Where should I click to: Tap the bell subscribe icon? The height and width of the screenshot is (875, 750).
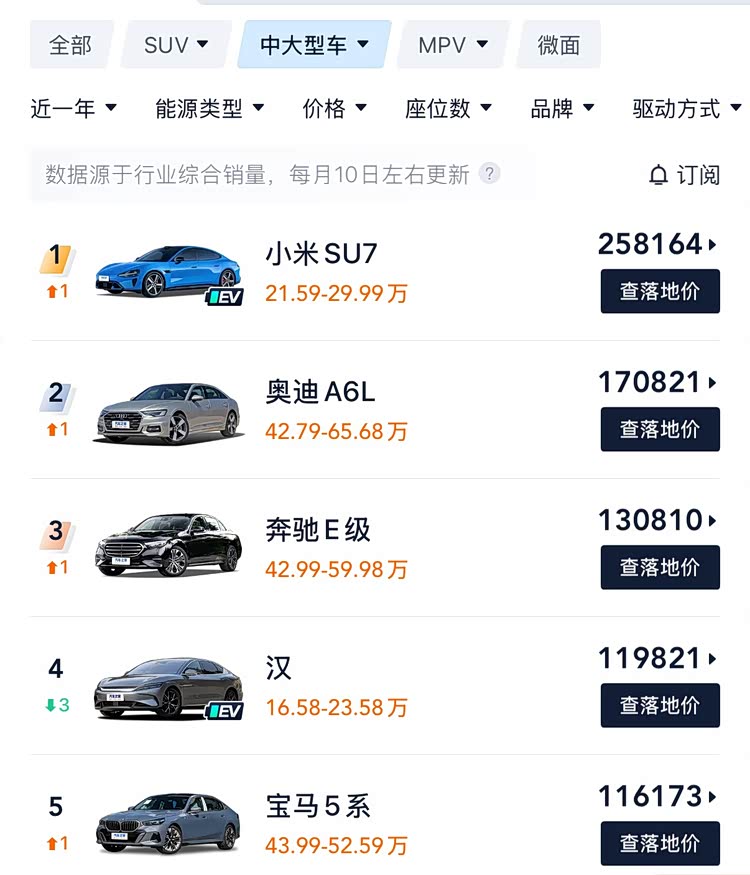(658, 176)
